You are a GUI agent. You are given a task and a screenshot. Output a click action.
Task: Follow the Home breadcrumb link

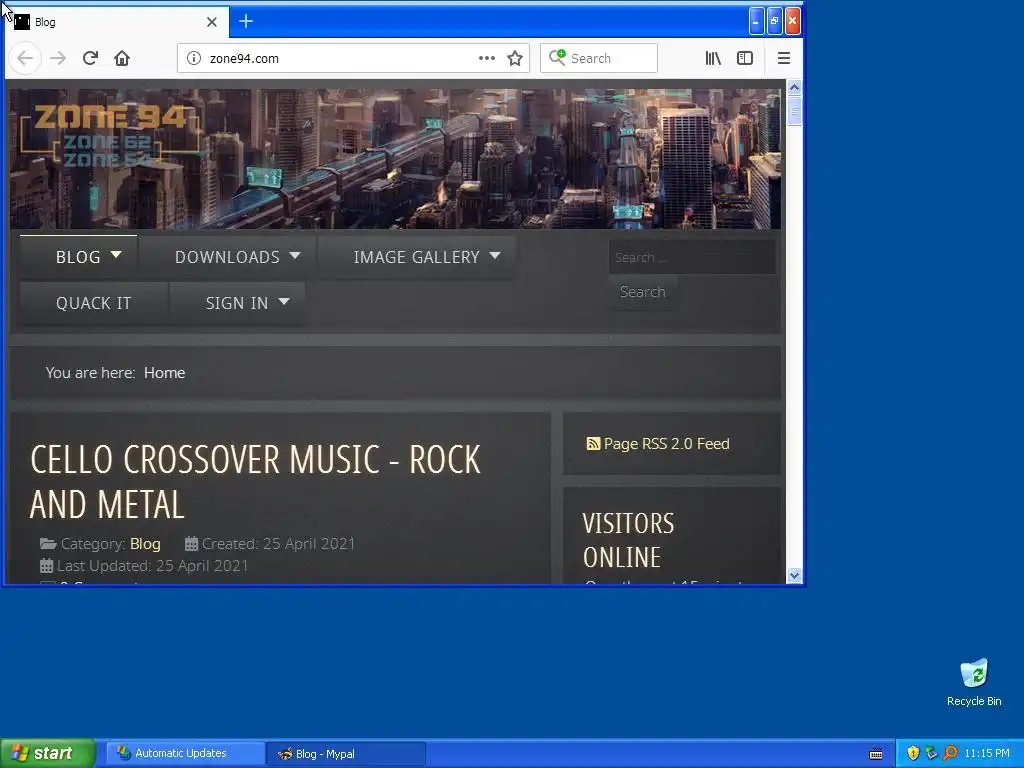[165, 373]
